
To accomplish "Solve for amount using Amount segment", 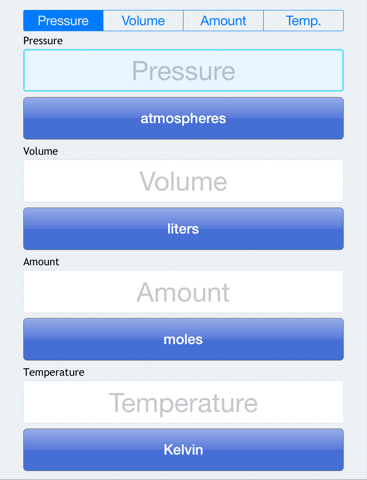I will tap(223, 21).
